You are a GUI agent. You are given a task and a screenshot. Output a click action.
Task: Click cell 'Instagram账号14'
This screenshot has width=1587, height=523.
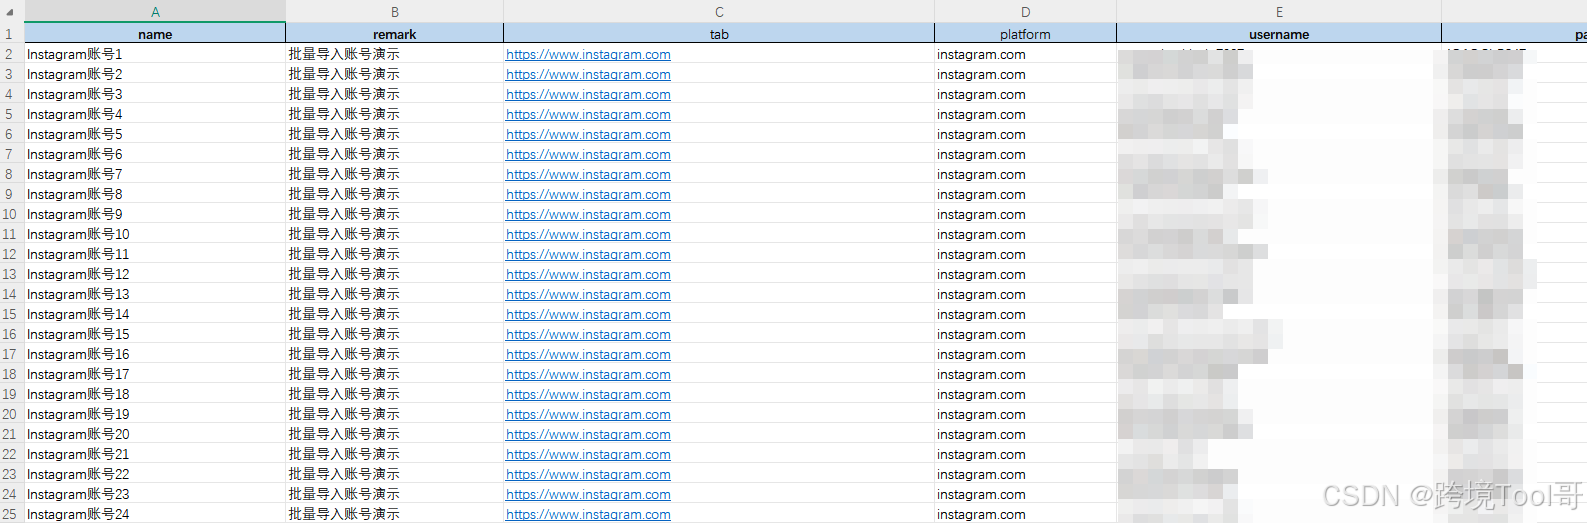click(x=155, y=314)
